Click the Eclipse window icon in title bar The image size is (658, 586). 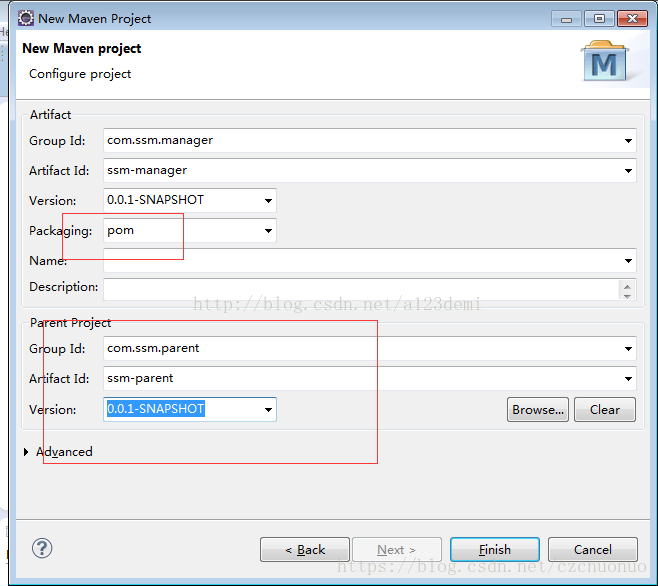[26, 18]
